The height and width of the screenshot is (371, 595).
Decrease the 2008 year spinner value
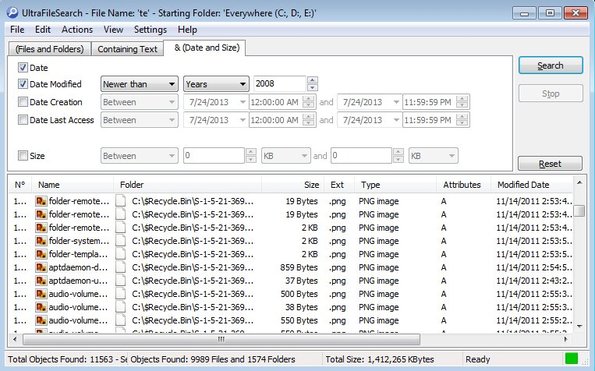312,88
